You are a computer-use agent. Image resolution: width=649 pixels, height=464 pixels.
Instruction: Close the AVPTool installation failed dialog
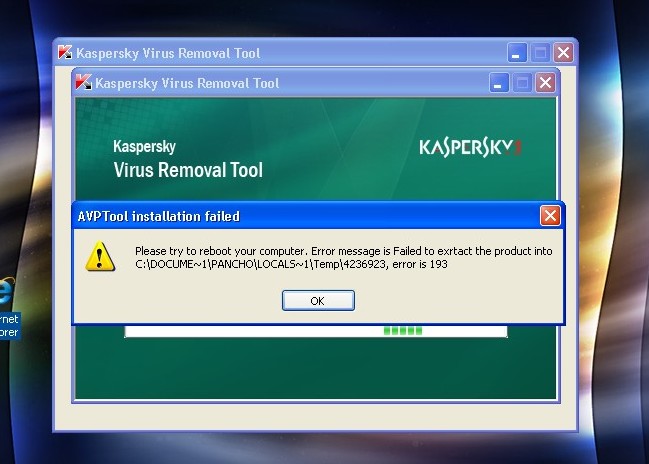(x=550, y=216)
